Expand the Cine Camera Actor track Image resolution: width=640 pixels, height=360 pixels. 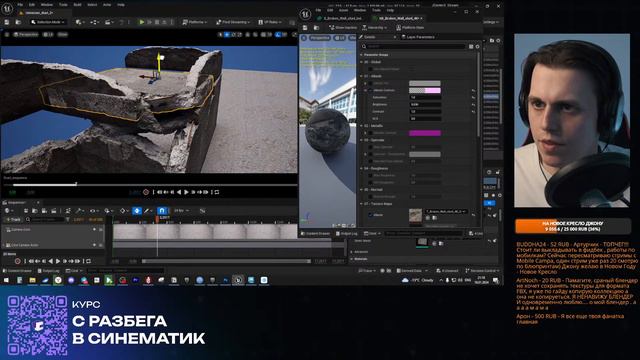[x=4, y=245]
